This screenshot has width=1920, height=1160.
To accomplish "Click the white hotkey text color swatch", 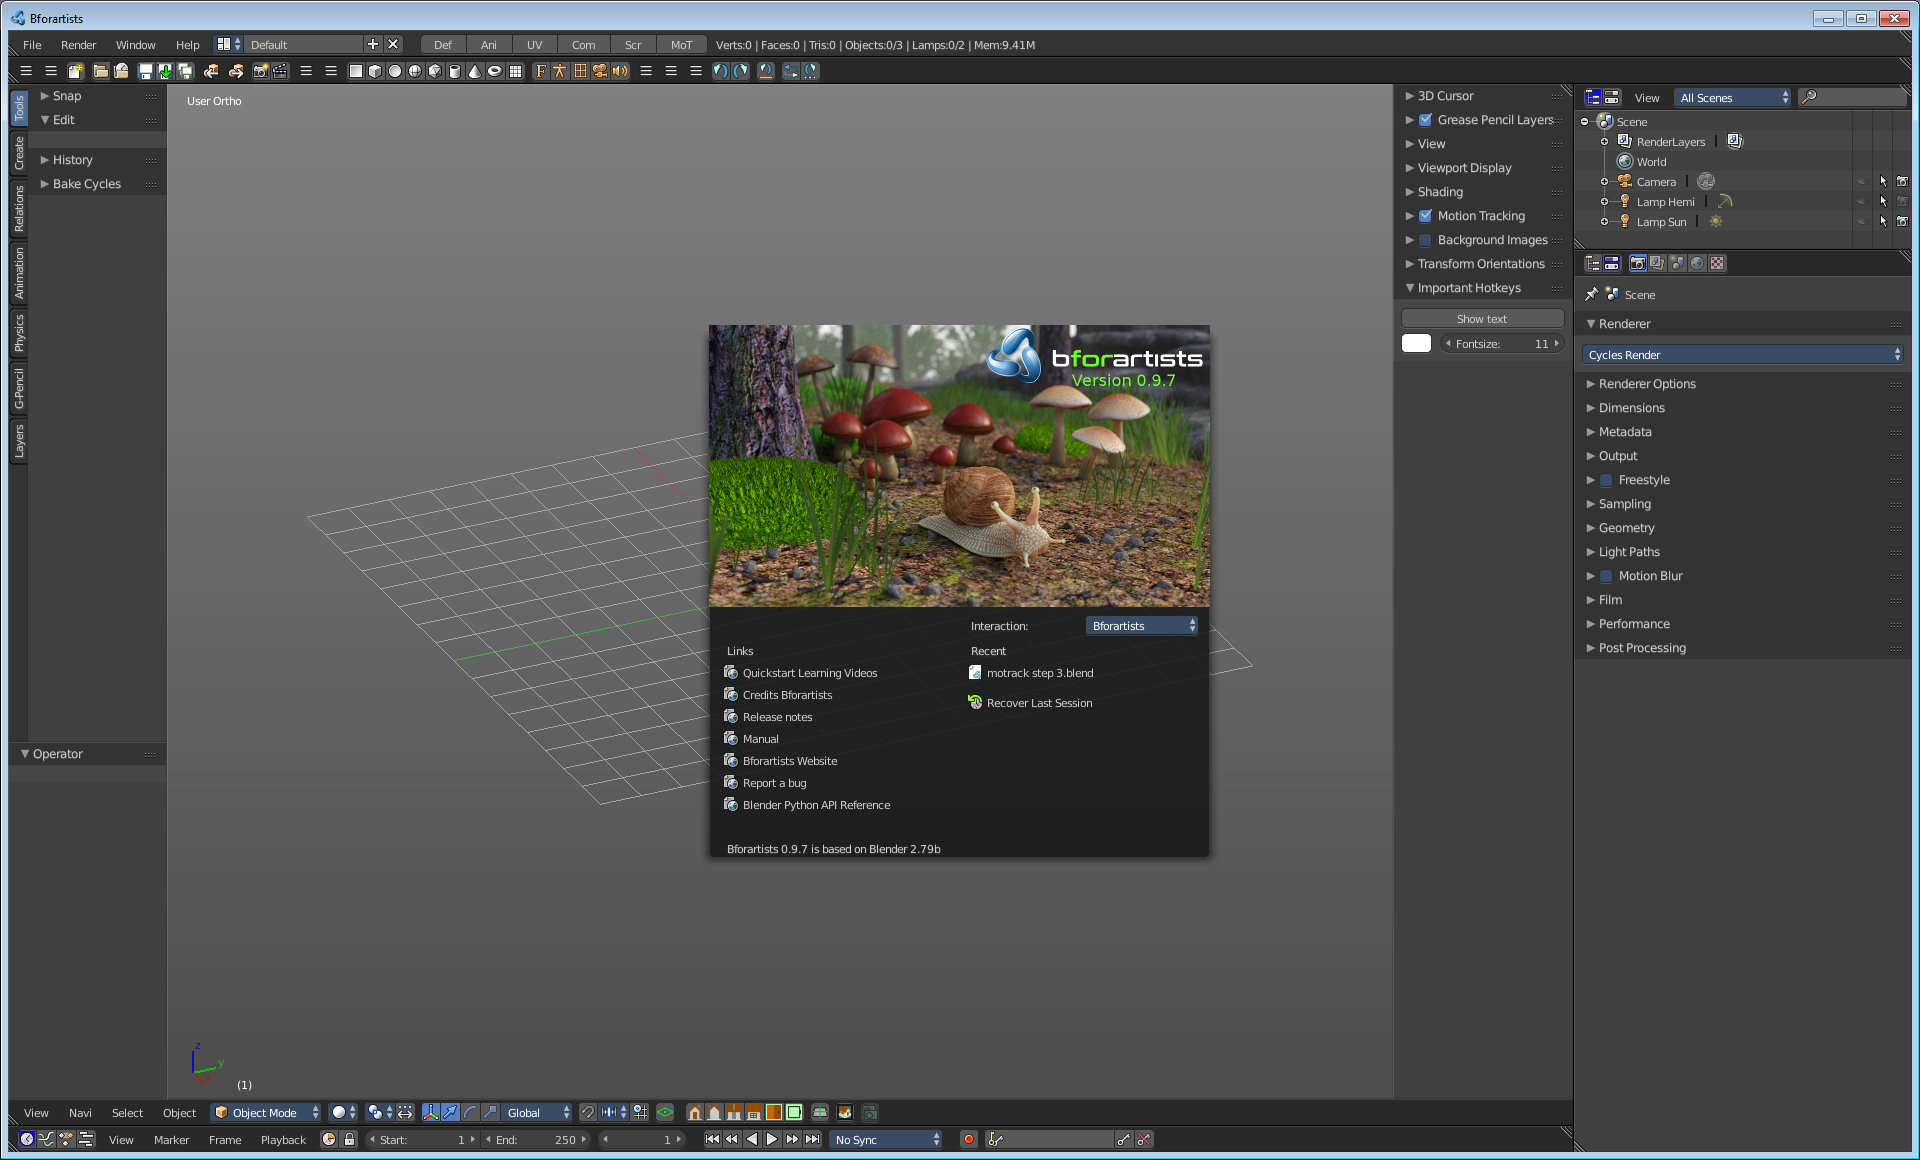I will [x=1416, y=344].
